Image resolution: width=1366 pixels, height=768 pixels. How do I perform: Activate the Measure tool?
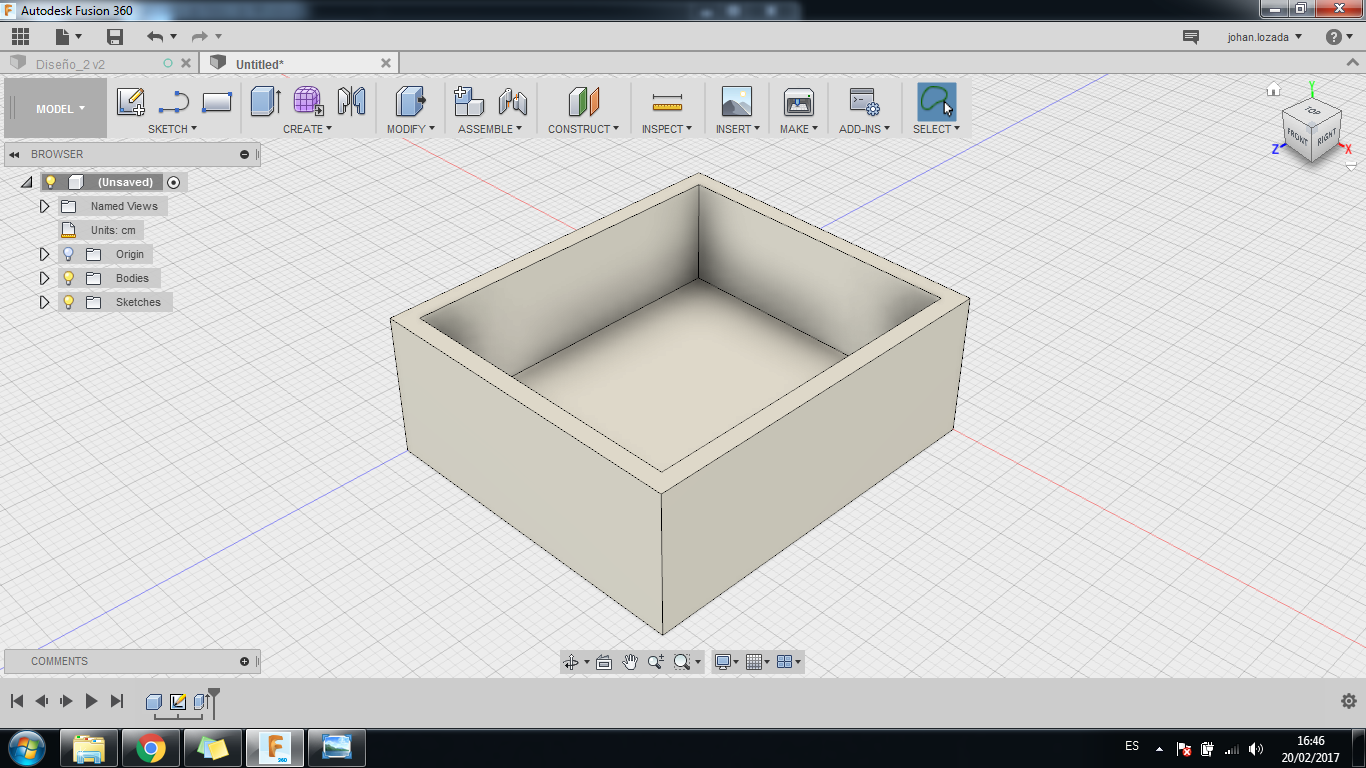(666, 102)
